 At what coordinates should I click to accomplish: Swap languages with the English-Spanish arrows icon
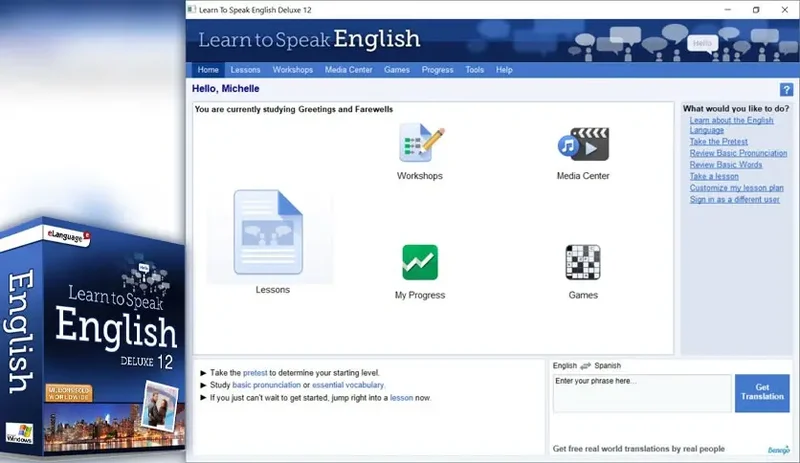(x=586, y=365)
